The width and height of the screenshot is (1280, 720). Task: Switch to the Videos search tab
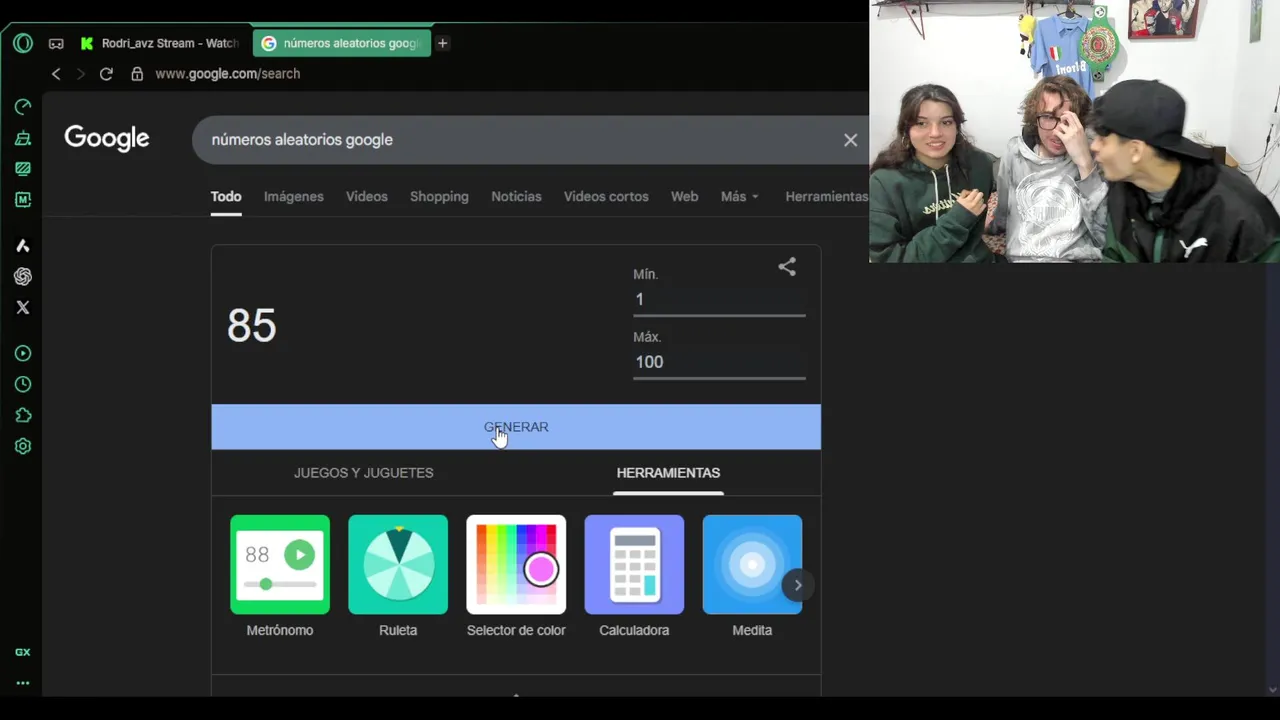[367, 197]
